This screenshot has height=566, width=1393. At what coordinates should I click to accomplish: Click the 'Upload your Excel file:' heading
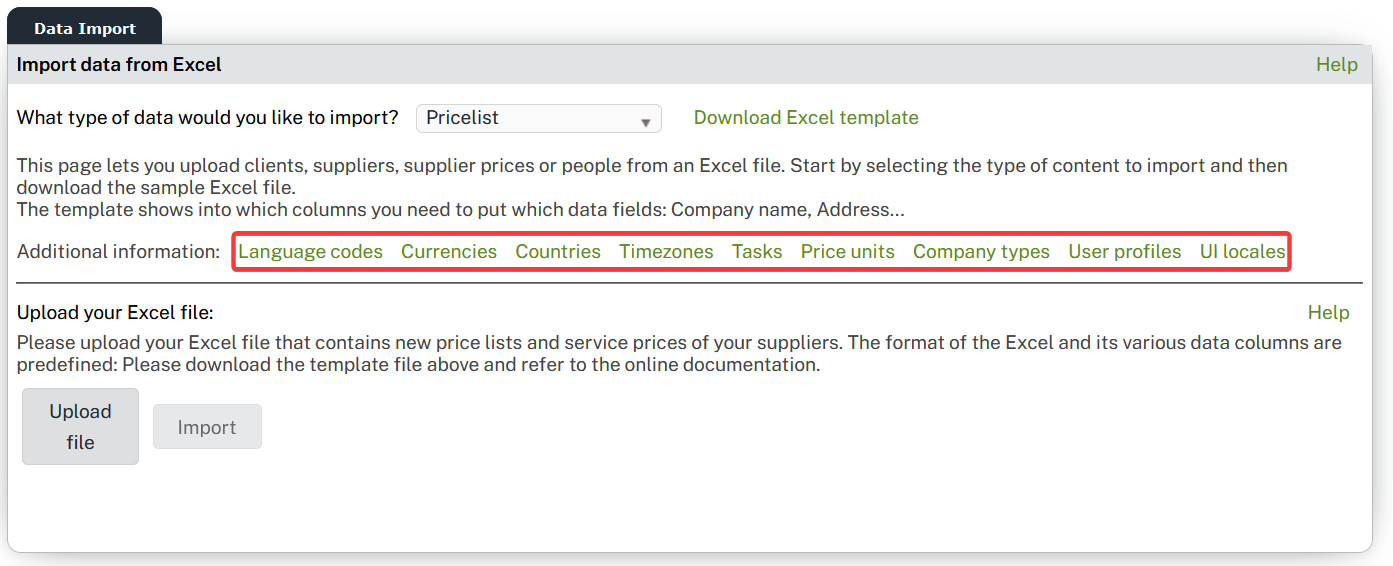click(115, 313)
